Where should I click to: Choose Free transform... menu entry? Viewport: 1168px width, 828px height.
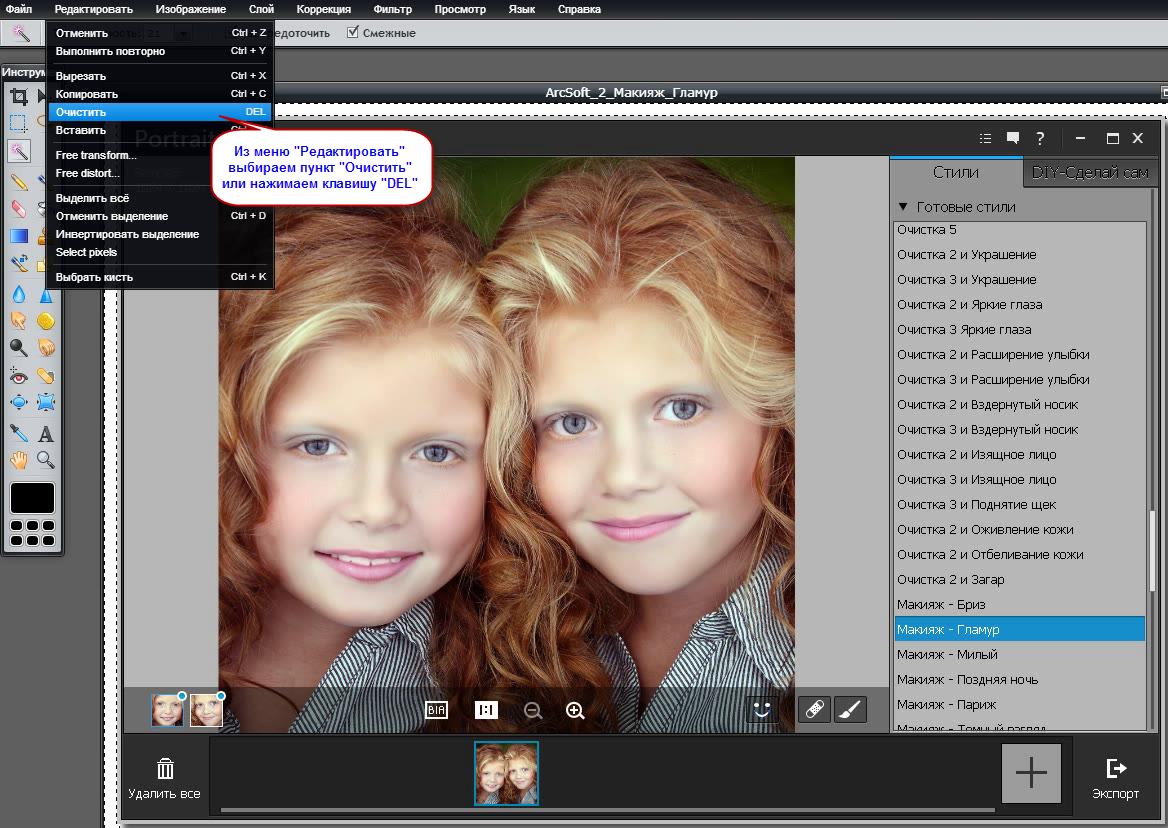[160, 155]
